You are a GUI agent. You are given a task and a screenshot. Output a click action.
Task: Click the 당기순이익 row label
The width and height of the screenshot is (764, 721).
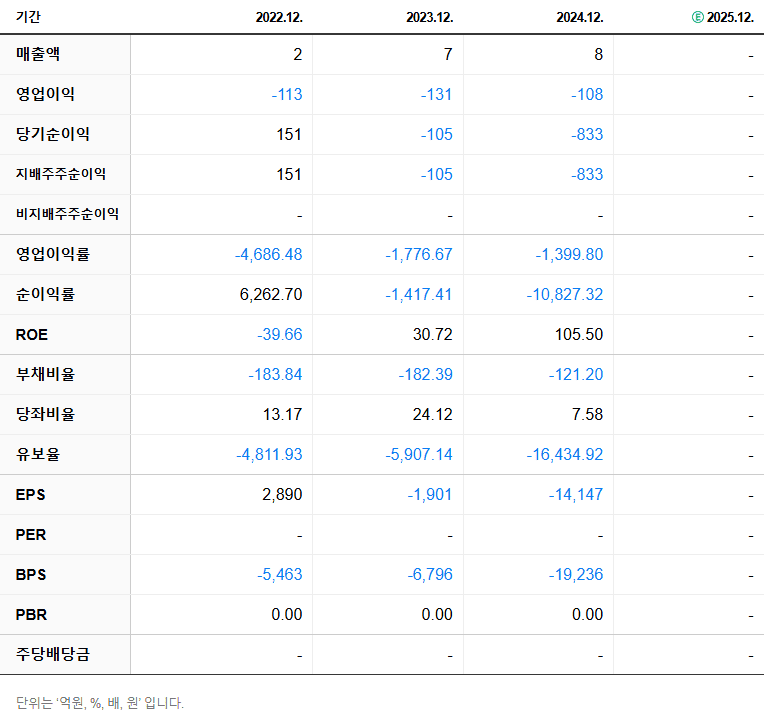coord(53,134)
